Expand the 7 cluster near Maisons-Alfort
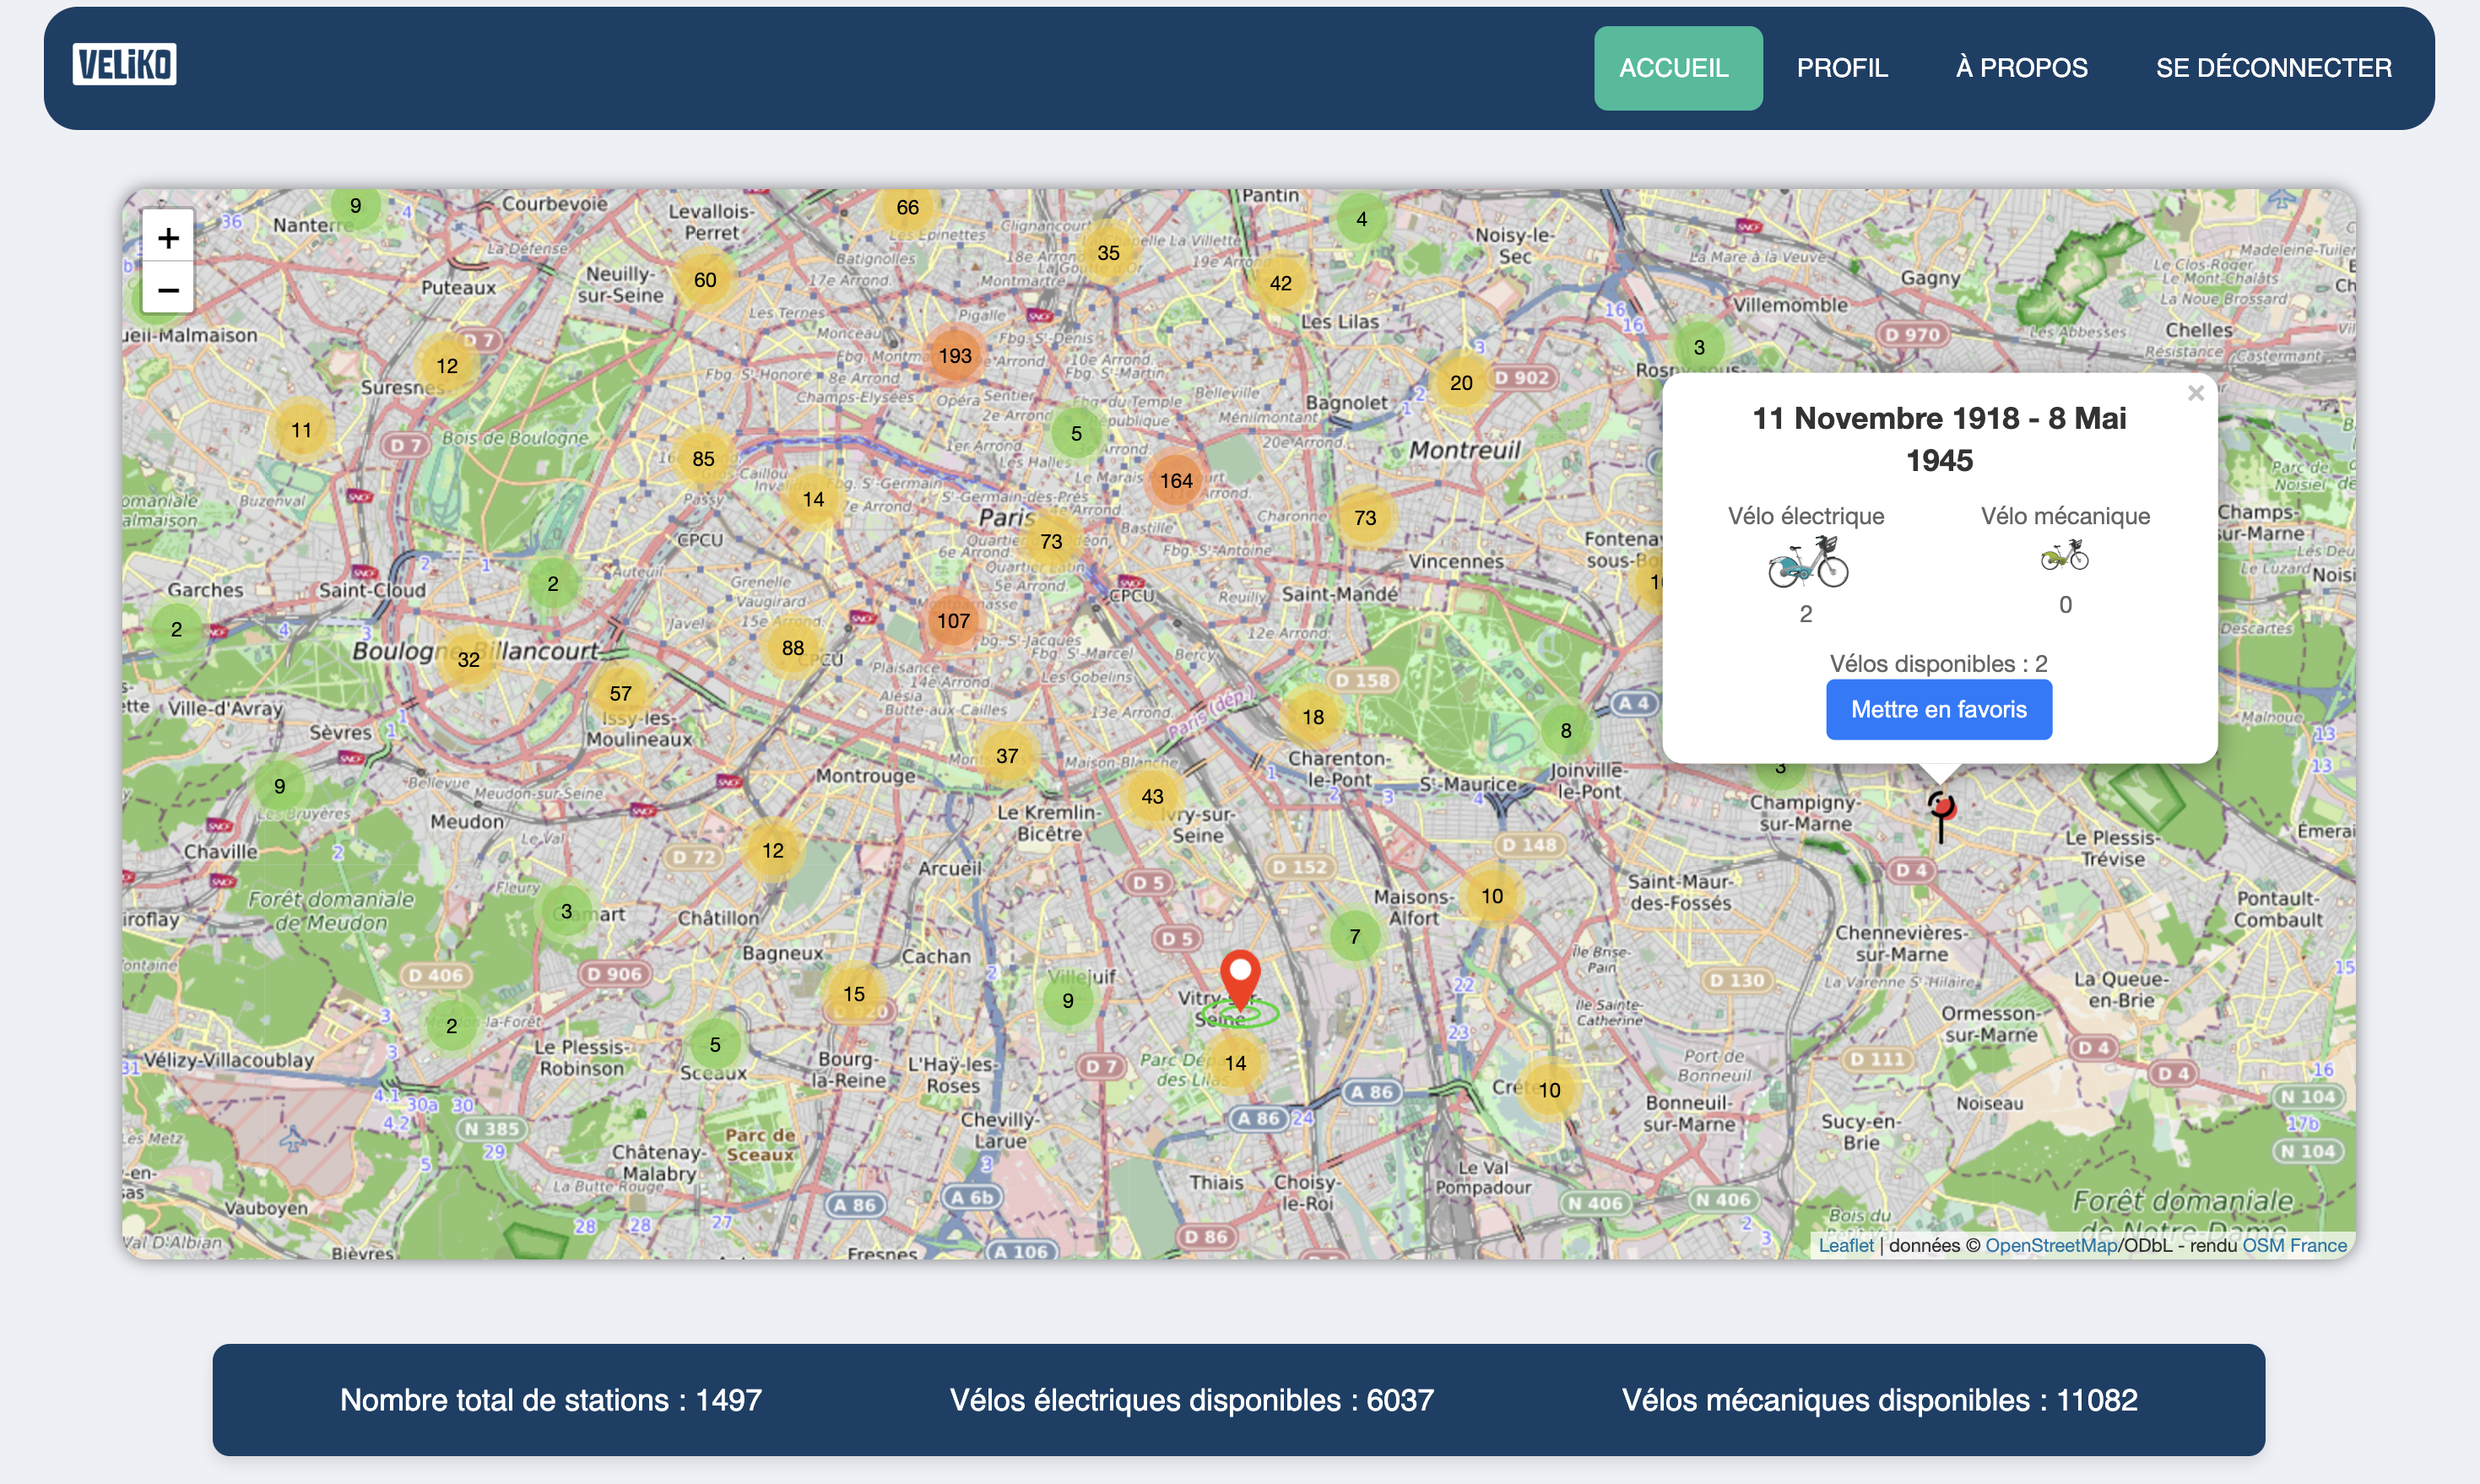The image size is (2480, 1484). (1354, 936)
